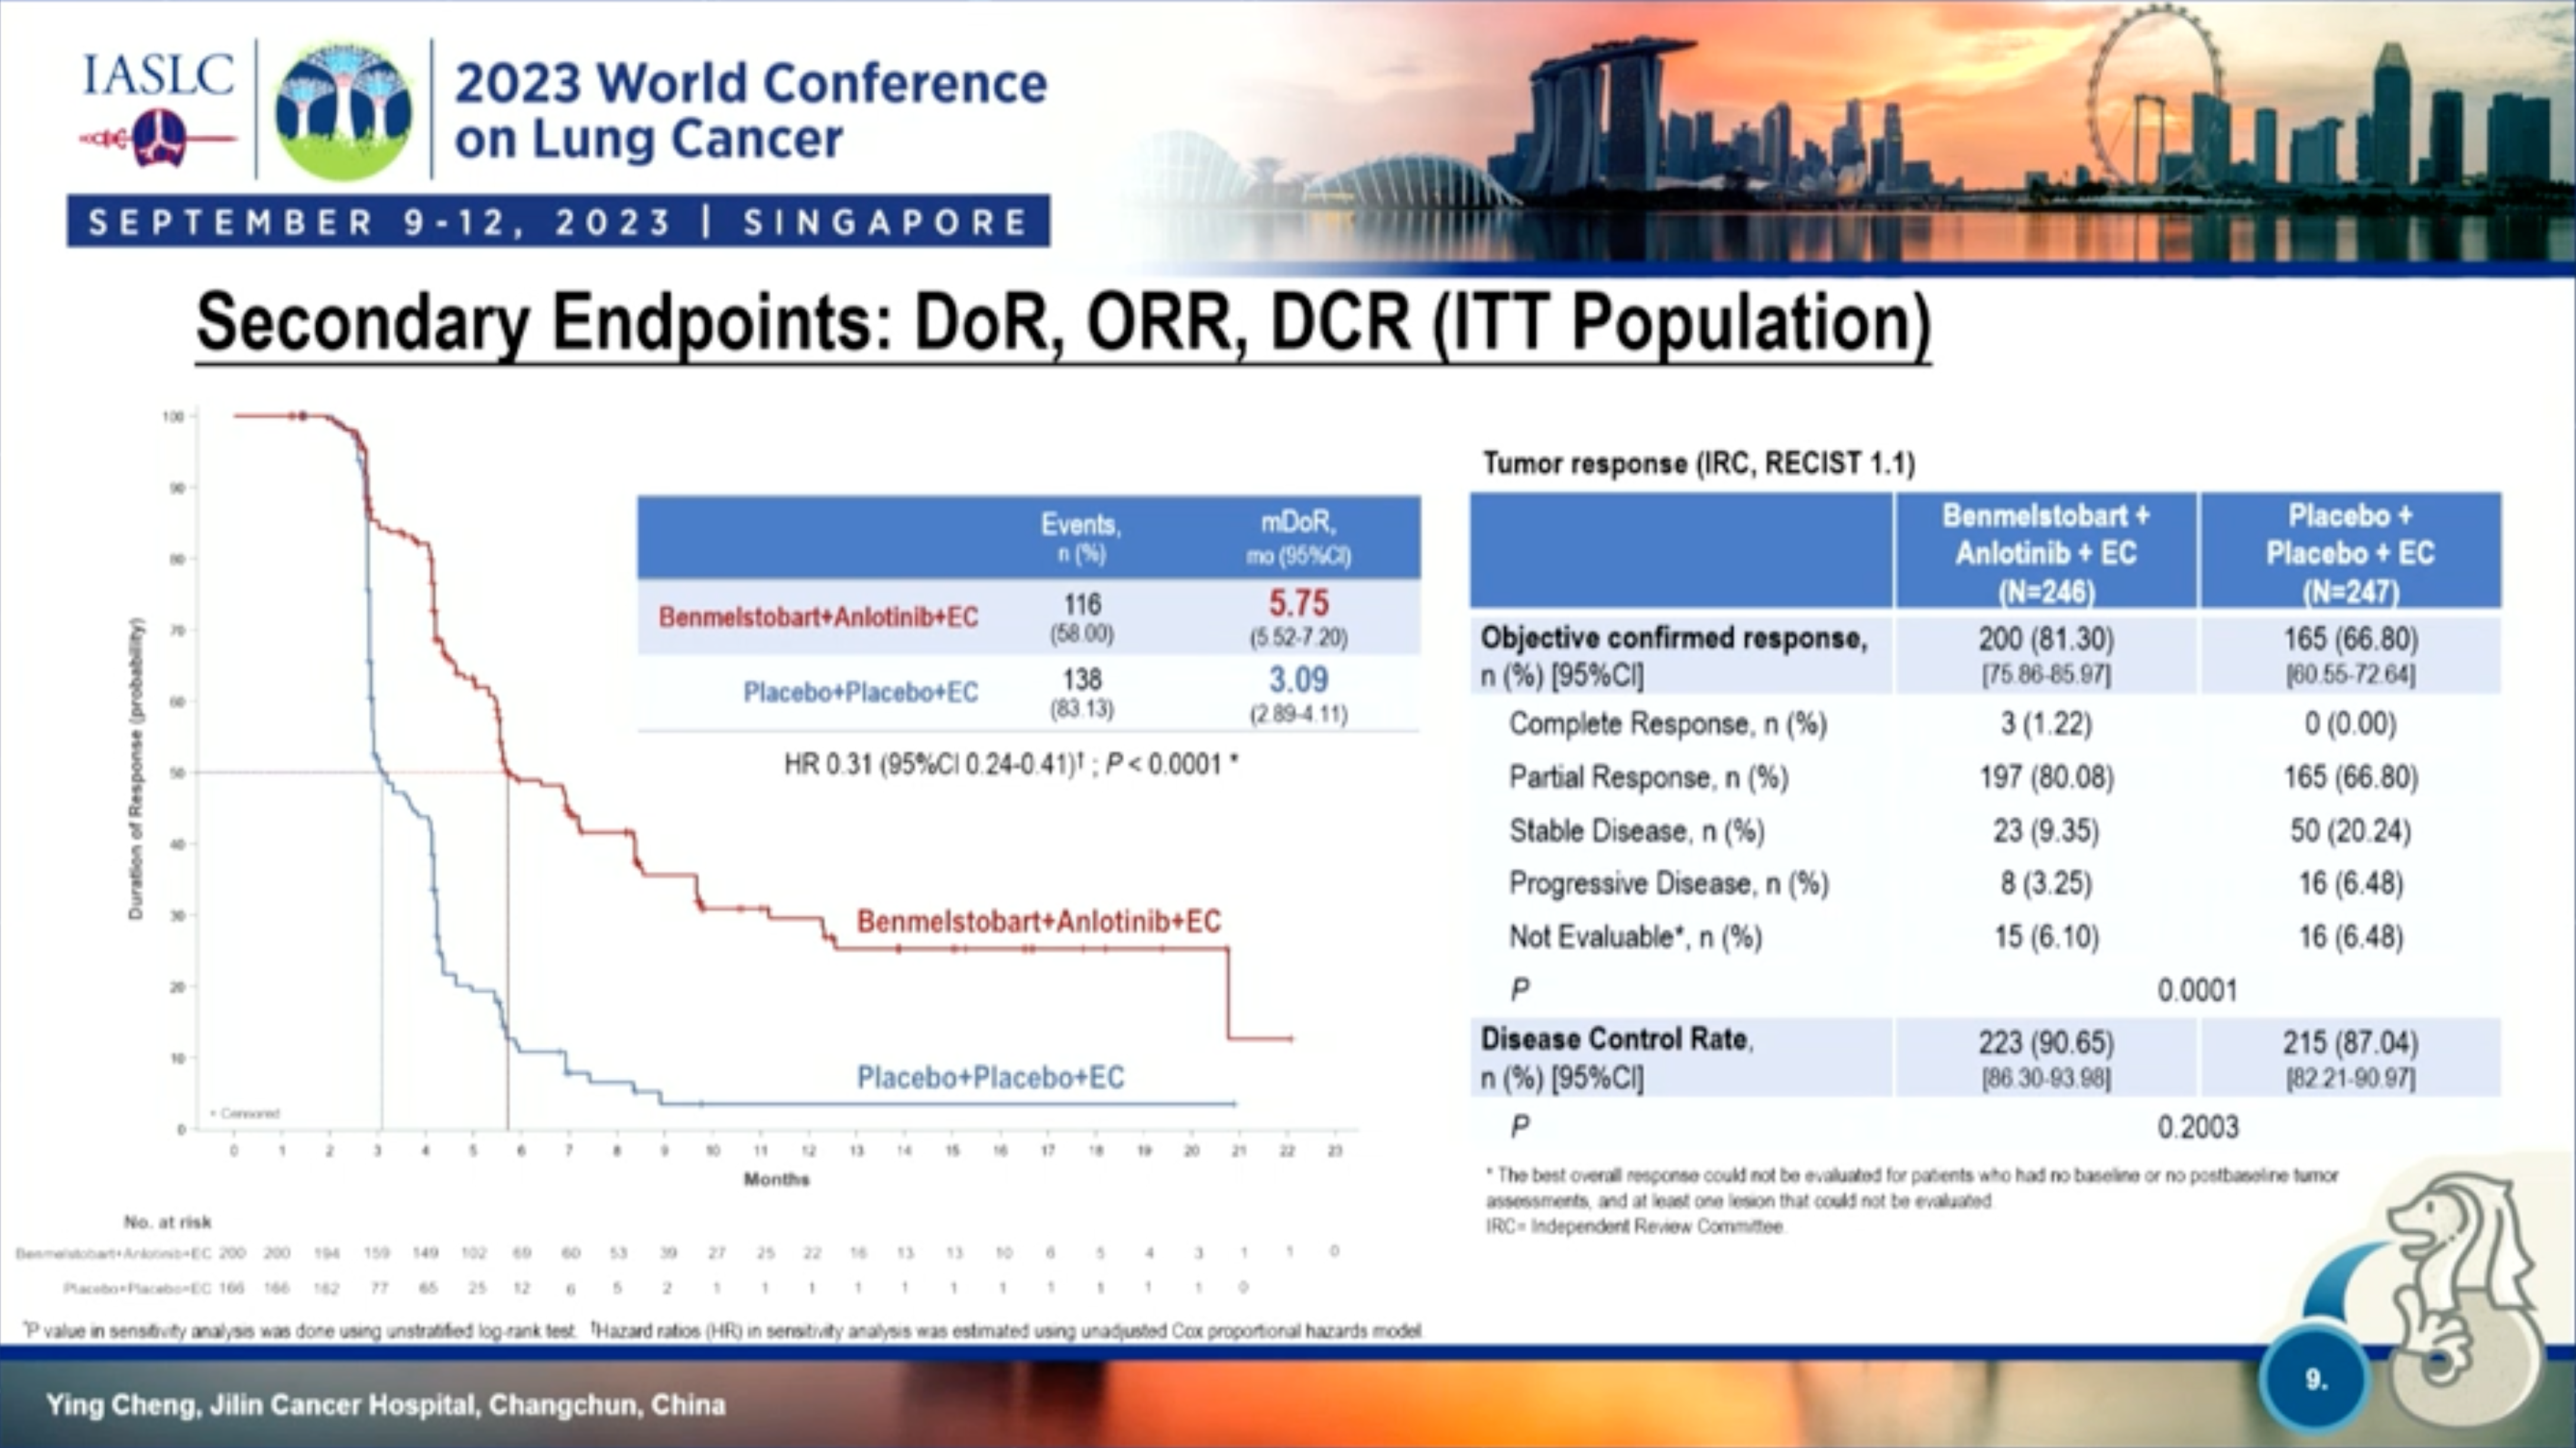2576x1448 pixels.
Task: Click the 'Duration of Response (probability)' y-axis label
Action: pos(137,768)
